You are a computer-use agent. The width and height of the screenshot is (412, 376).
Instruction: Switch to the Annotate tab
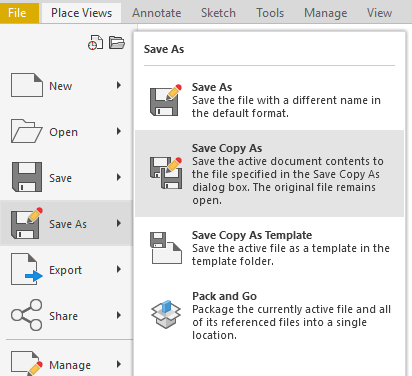[157, 13]
